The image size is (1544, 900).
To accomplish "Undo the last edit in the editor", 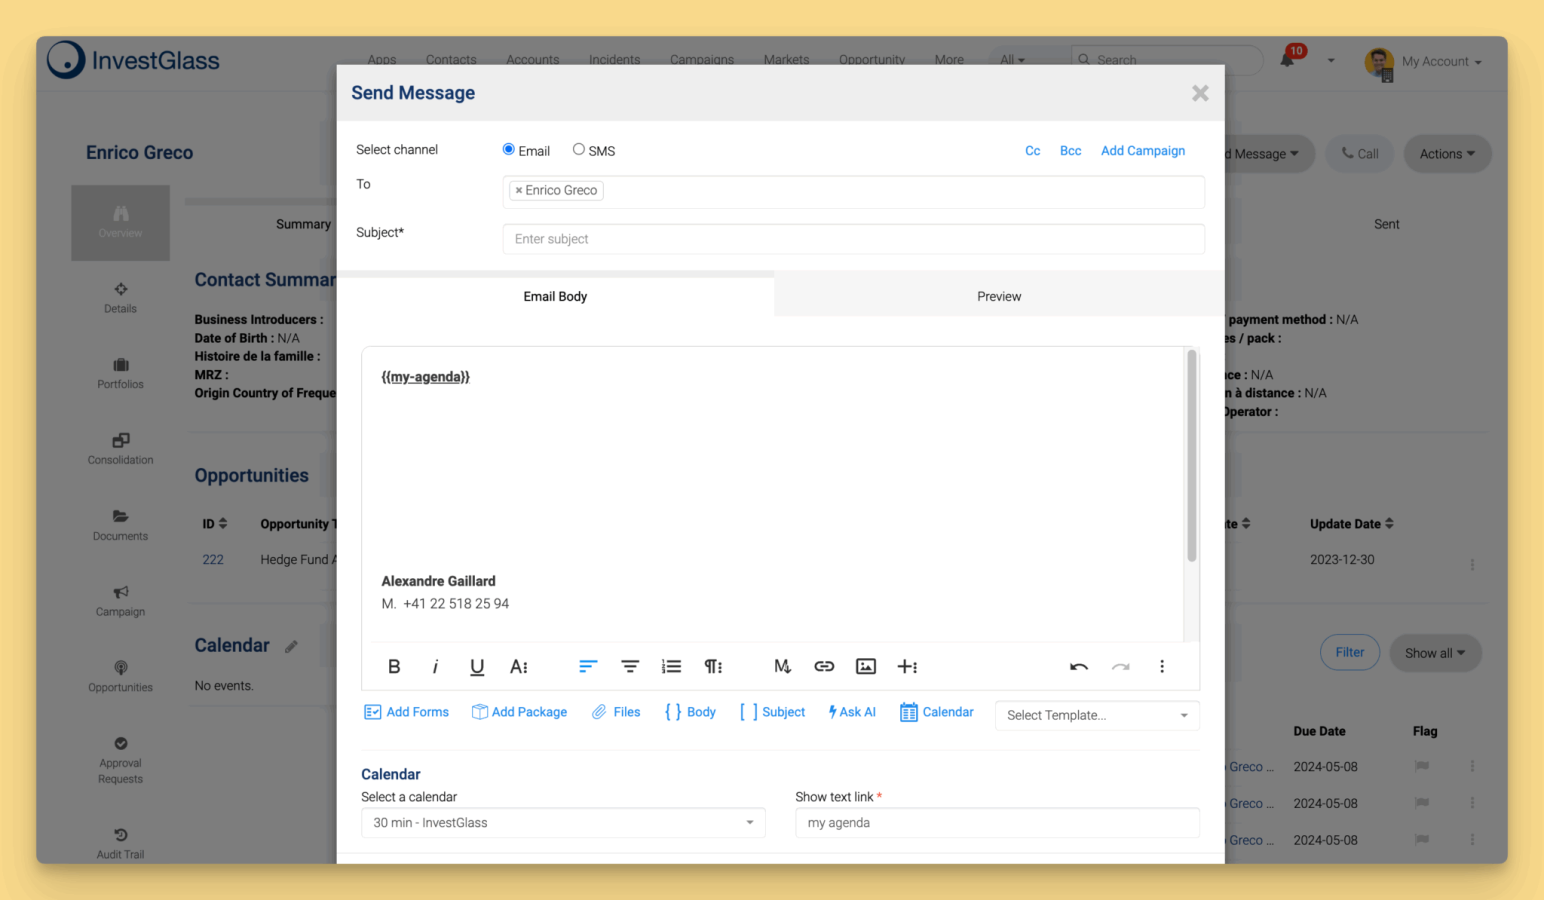I will (1078, 667).
